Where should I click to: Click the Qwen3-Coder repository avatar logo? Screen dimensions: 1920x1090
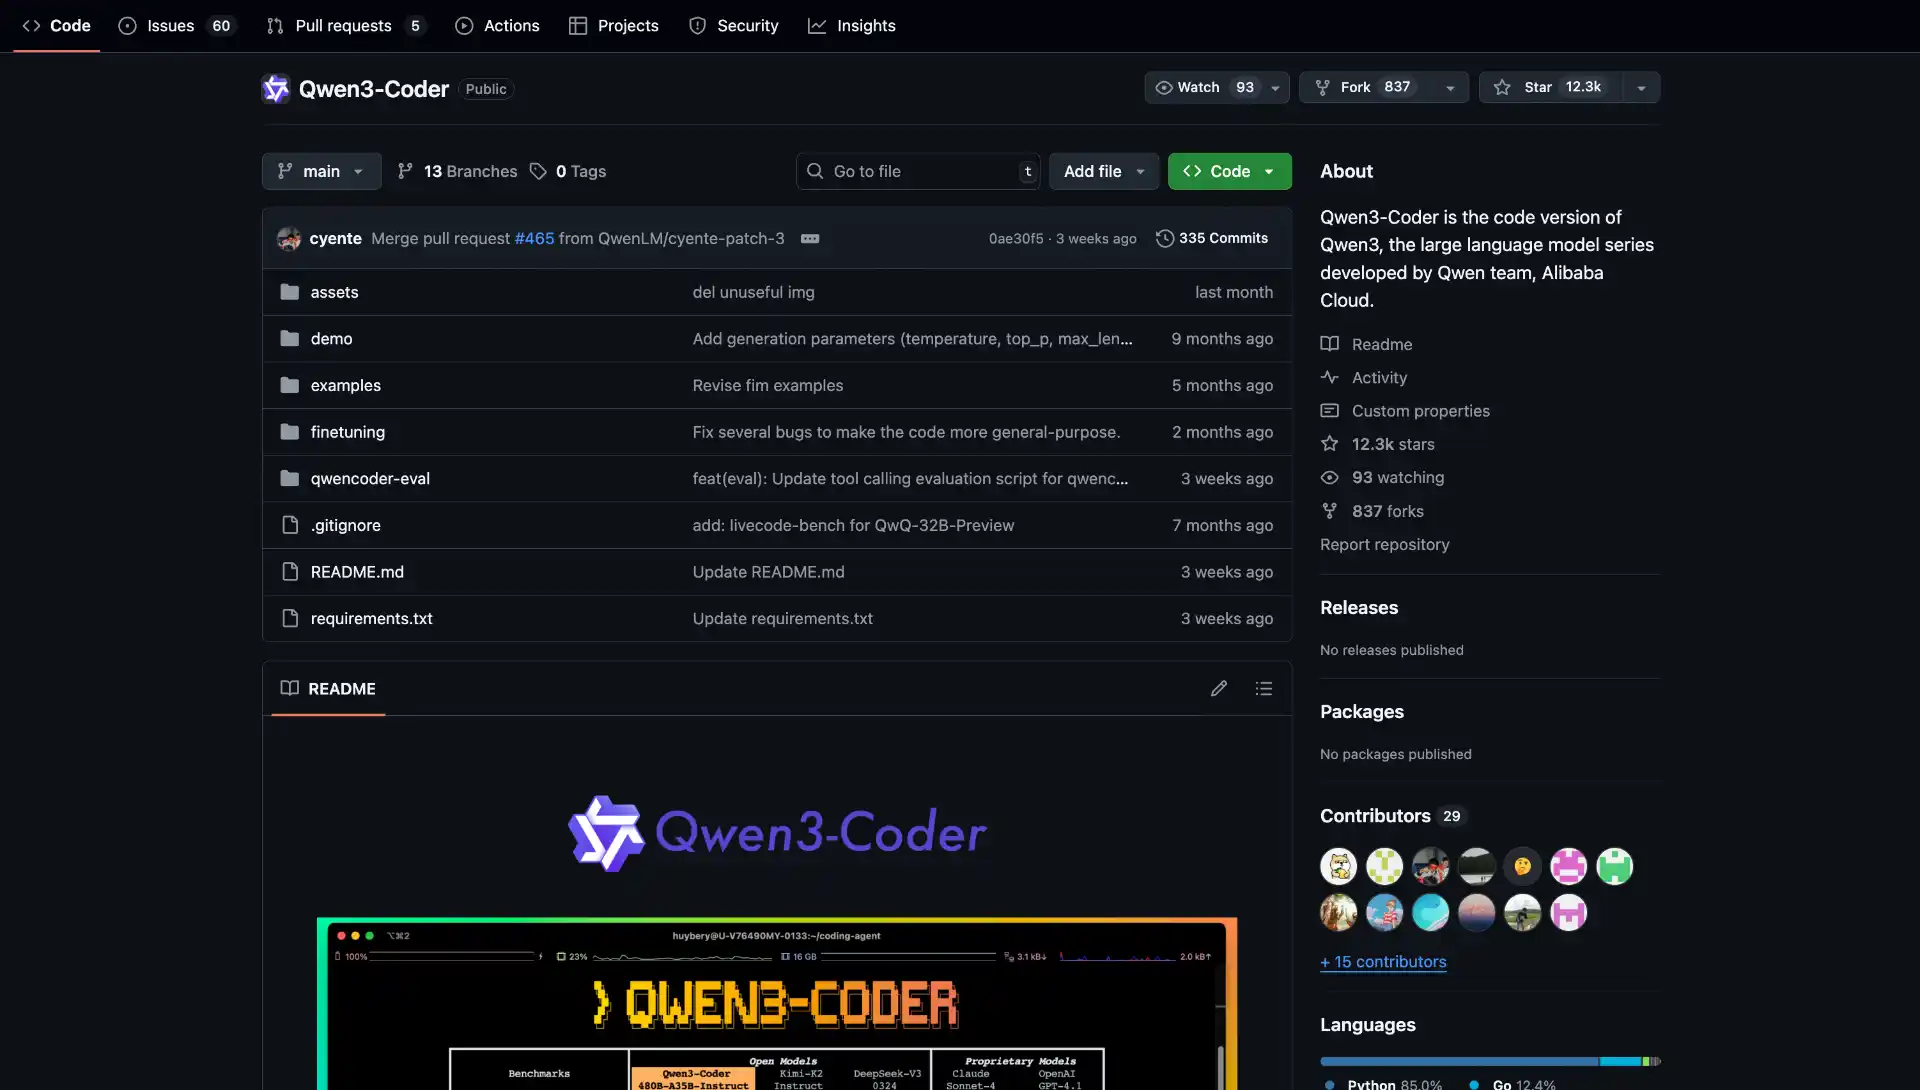(x=275, y=89)
